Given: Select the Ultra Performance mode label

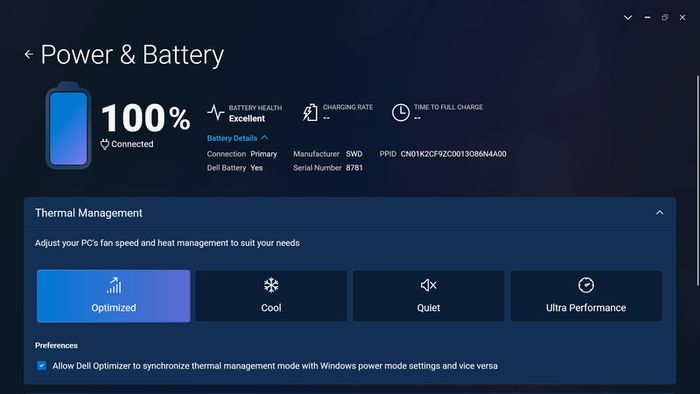Looking at the screenshot, I should 586,308.
